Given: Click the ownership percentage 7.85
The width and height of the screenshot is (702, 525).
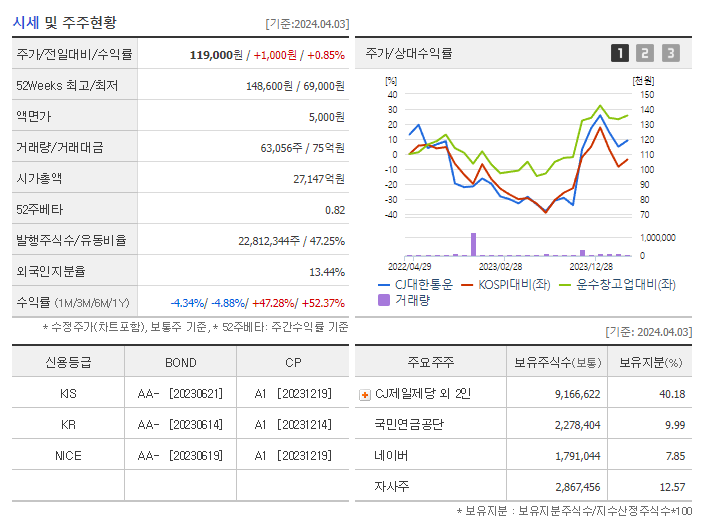Looking at the screenshot, I should tap(675, 456).
